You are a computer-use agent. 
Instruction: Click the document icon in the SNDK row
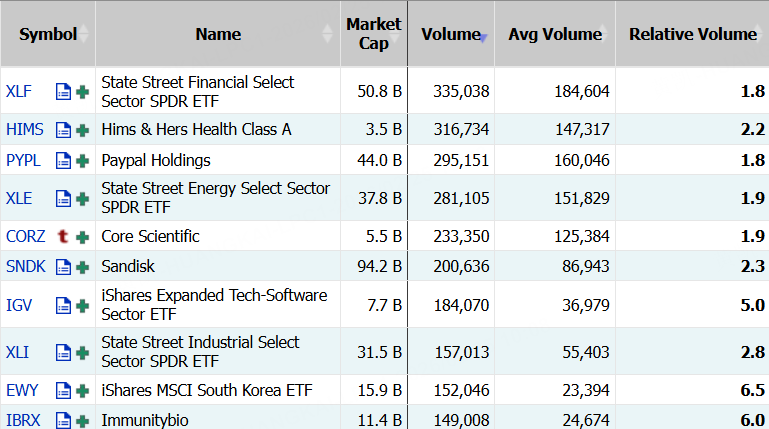tap(63, 267)
